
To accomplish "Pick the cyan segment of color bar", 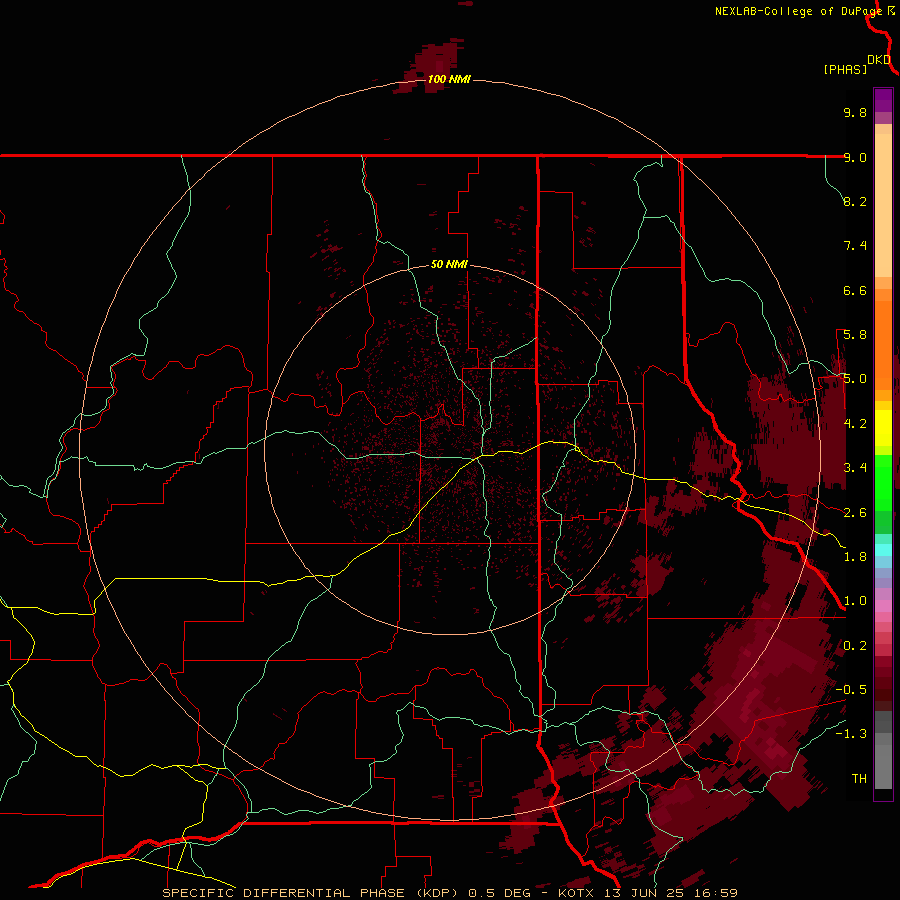I will (883, 550).
